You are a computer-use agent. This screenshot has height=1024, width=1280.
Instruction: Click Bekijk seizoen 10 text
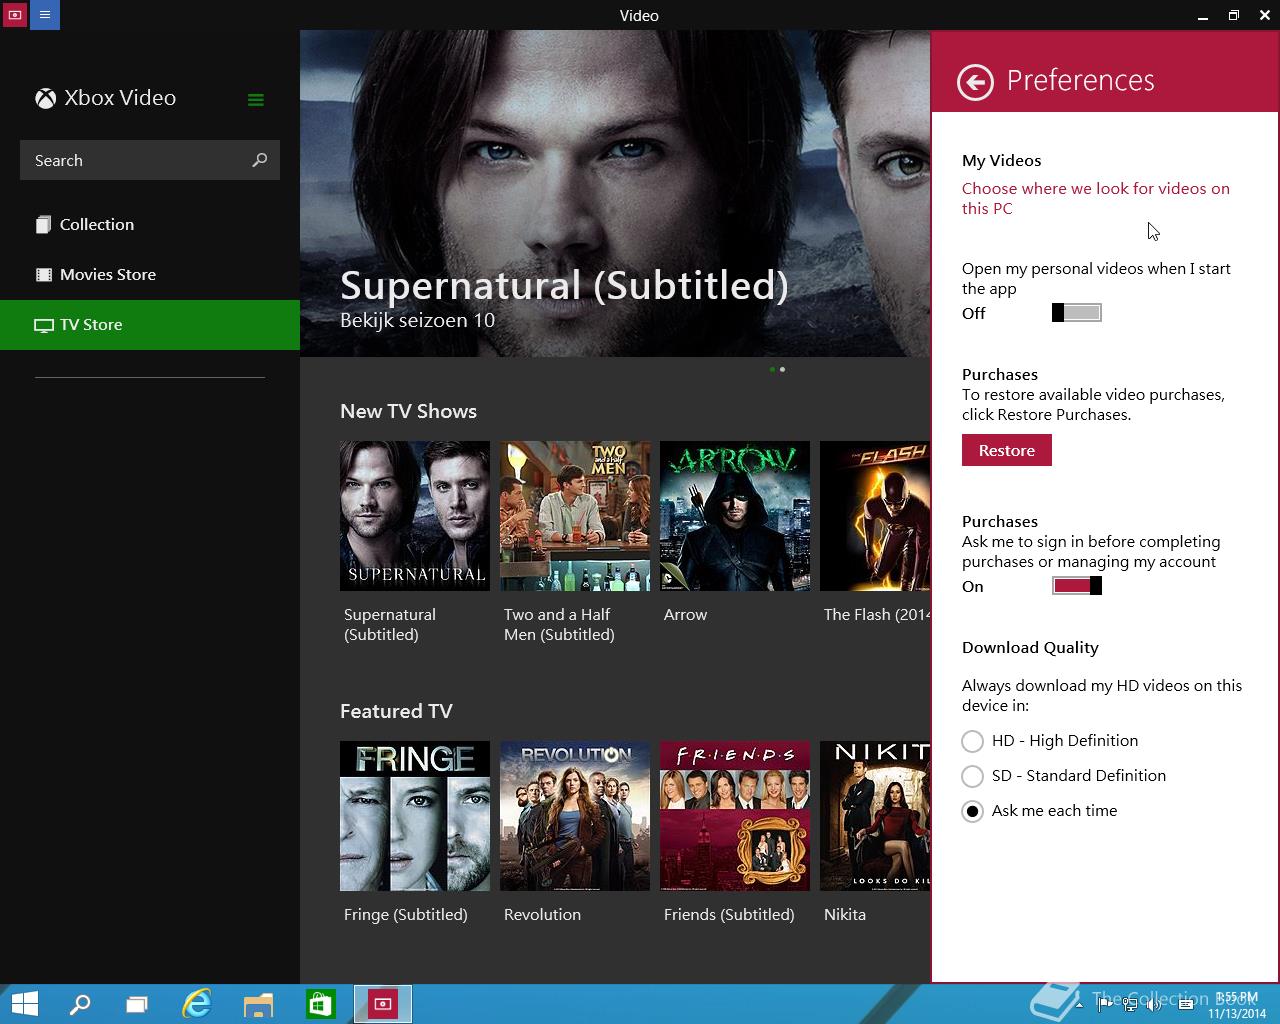click(x=417, y=320)
